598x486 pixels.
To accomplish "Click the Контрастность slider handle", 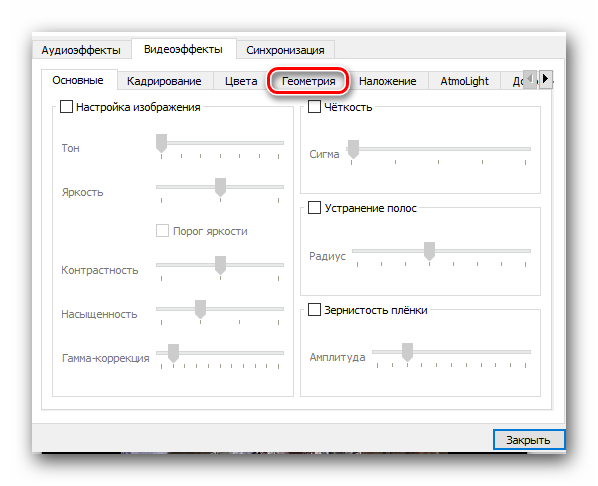I will [220, 265].
